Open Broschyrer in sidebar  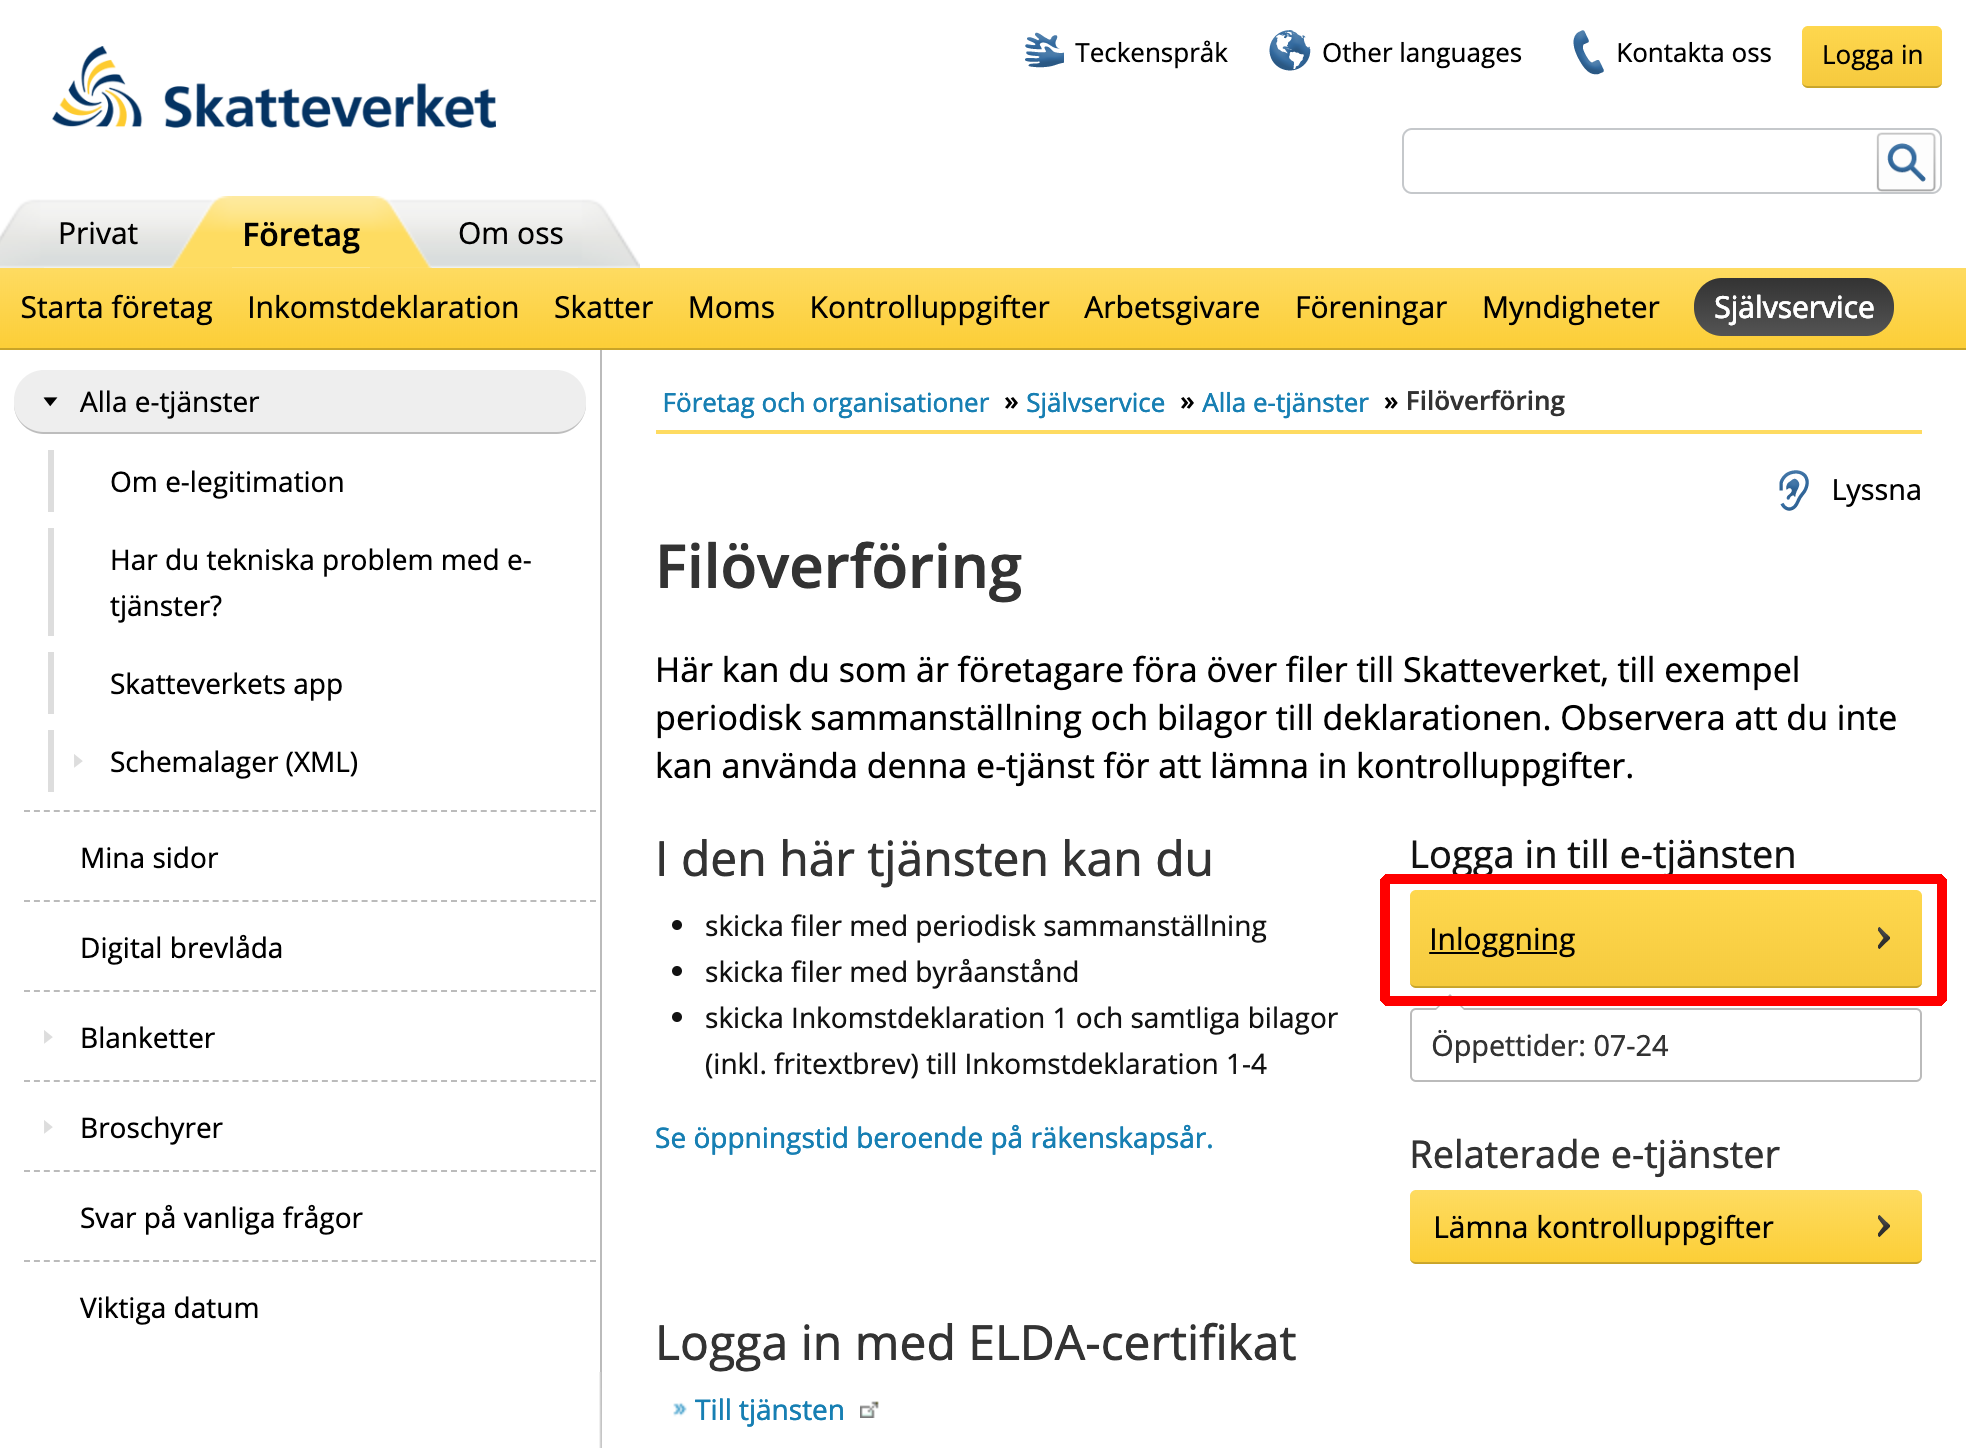click(x=151, y=1128)
